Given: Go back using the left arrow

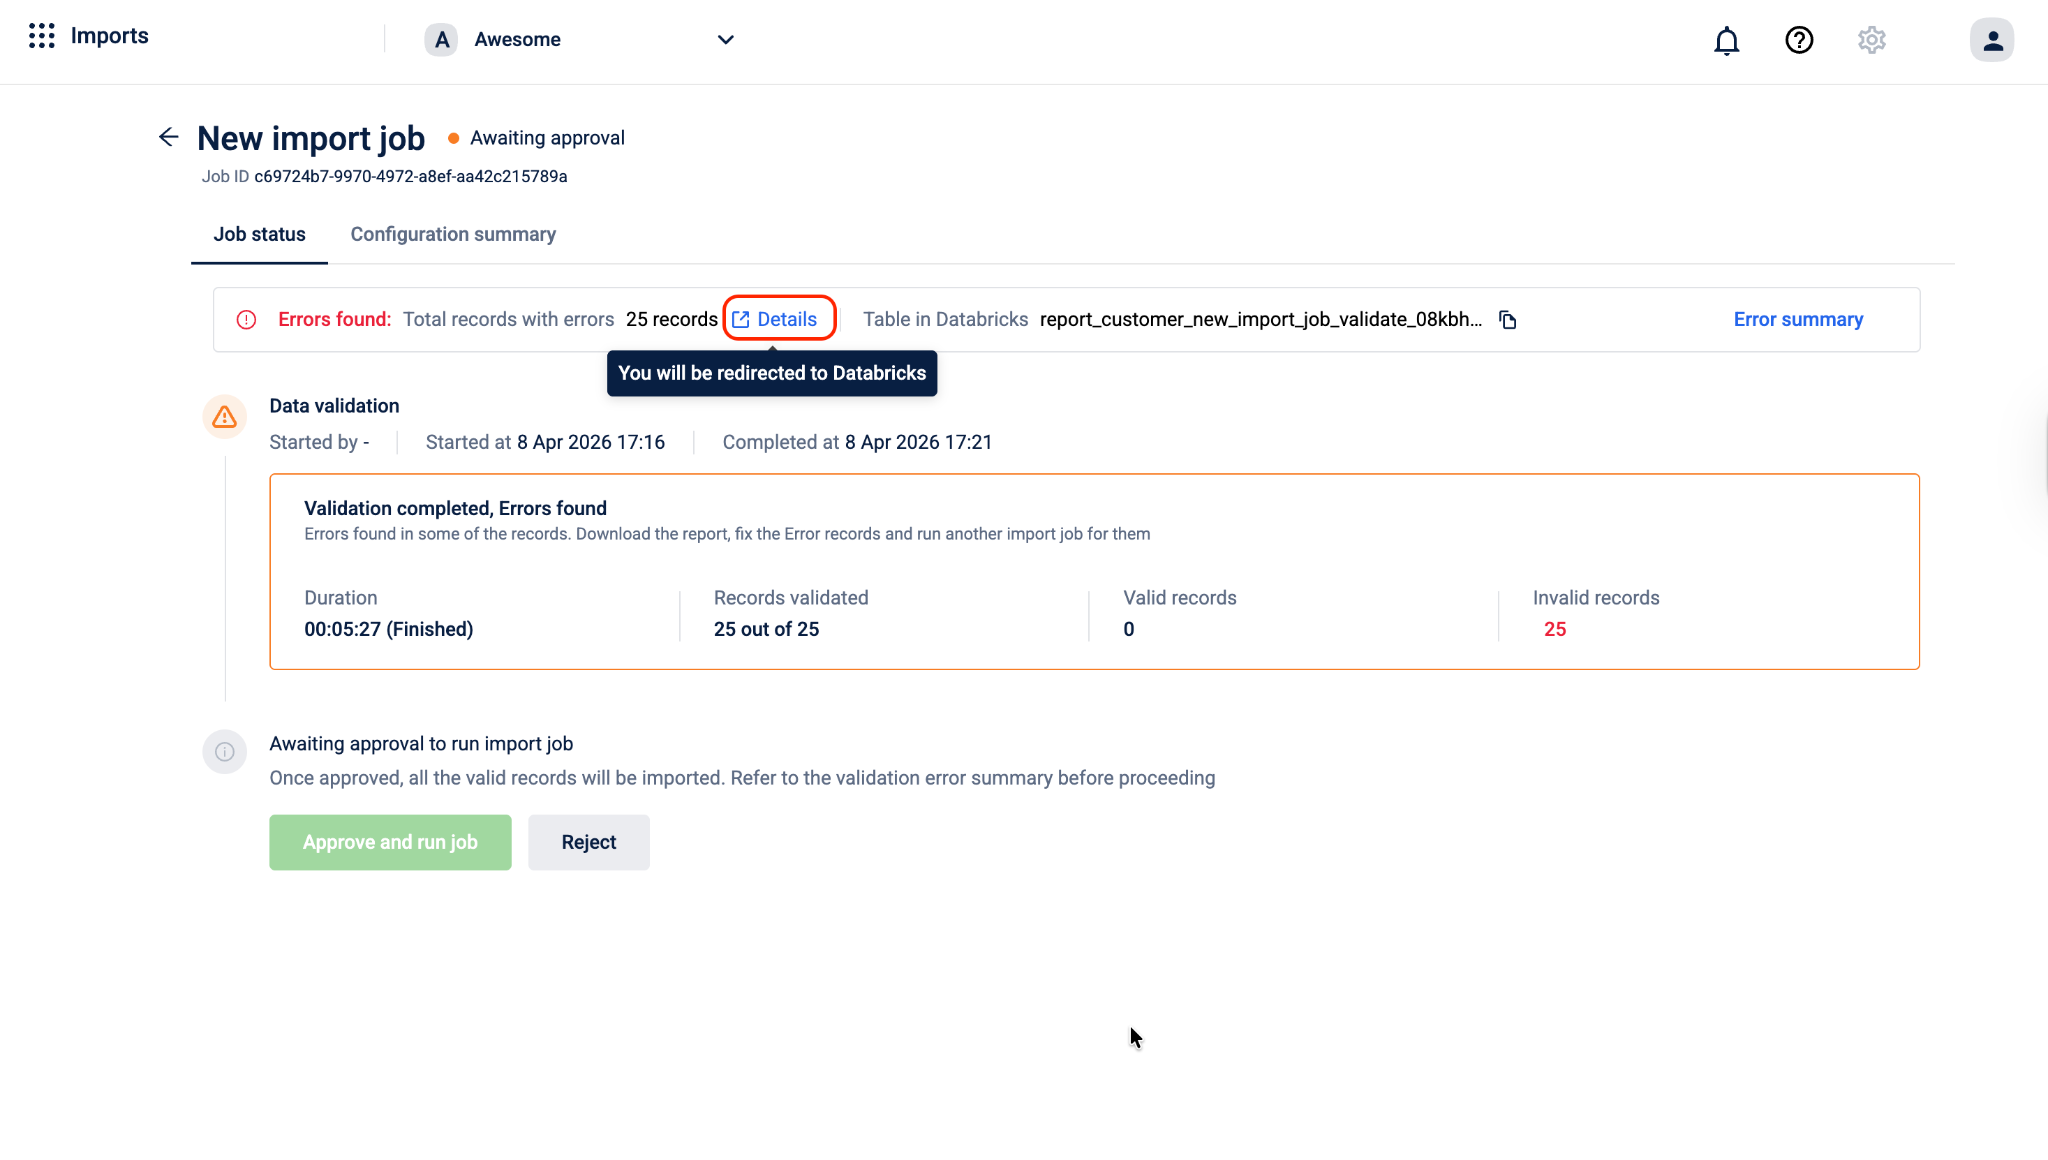Looking at the screenshot, I should tap(168, 137).
